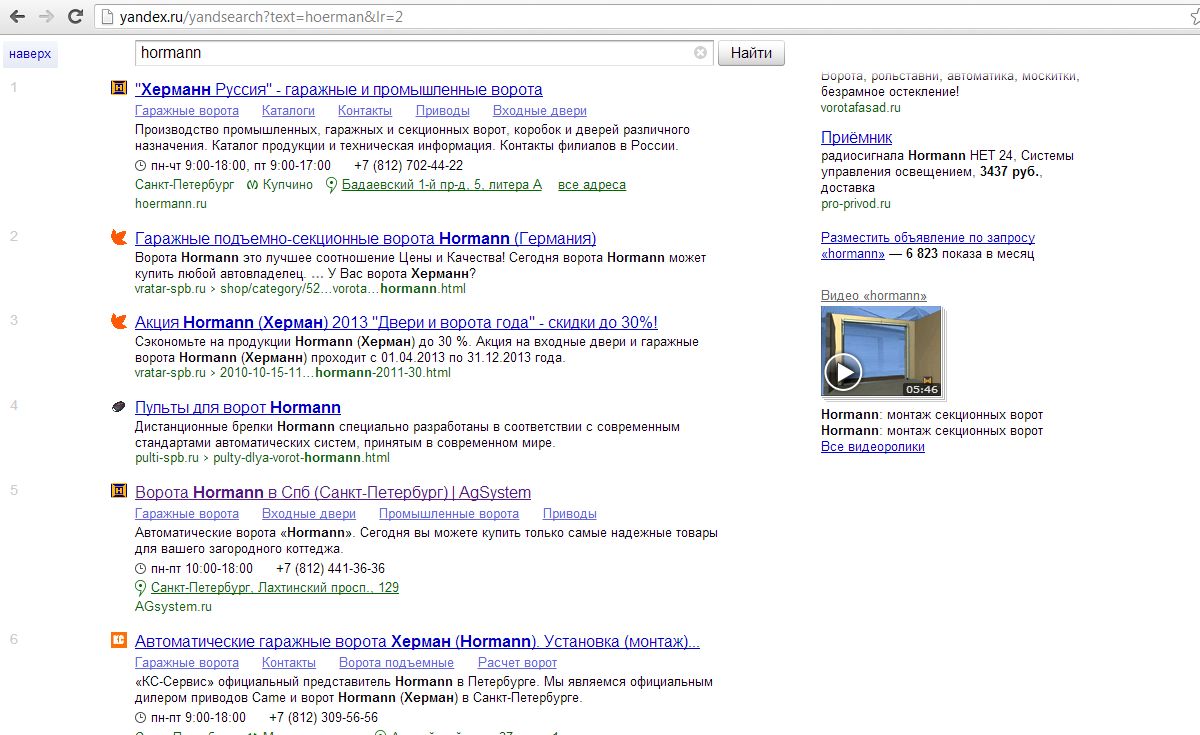1200x735 pixels.
Task: Open the Ворота подъемные sitelink
Action: pyautogui.click(x=396, y=663)
